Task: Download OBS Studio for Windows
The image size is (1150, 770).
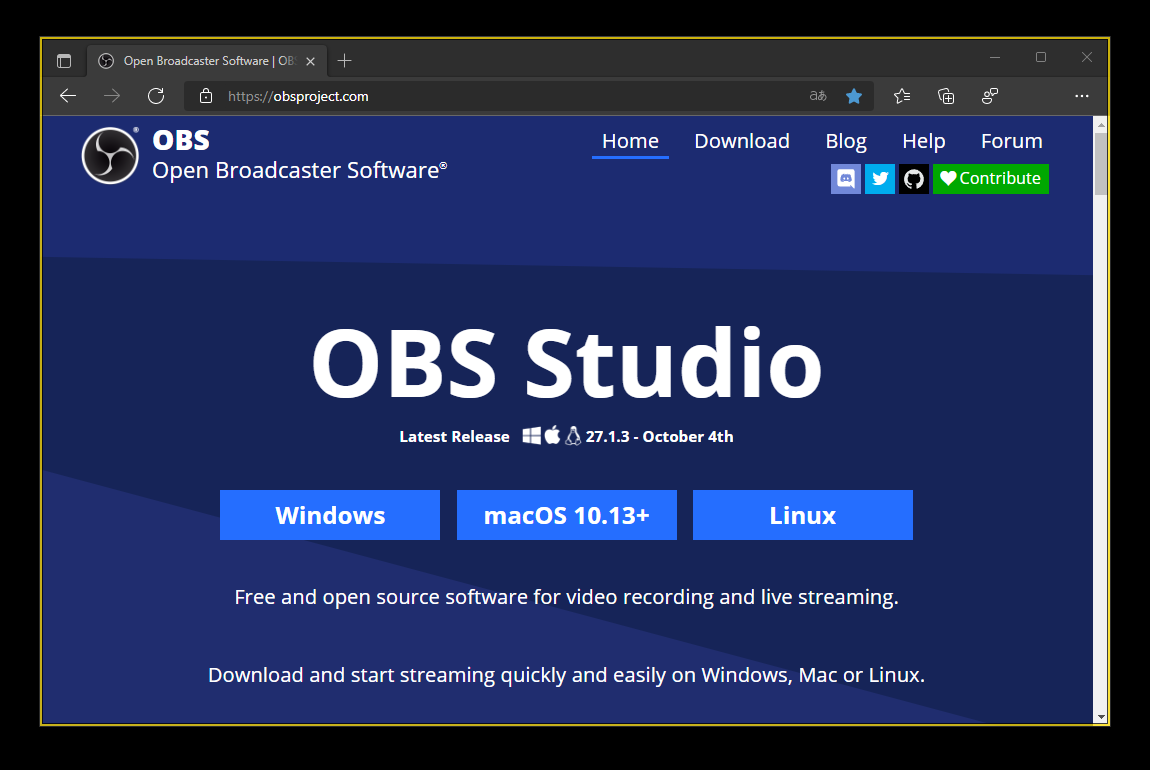Action: pyautogui.click(x=330, y=515)
